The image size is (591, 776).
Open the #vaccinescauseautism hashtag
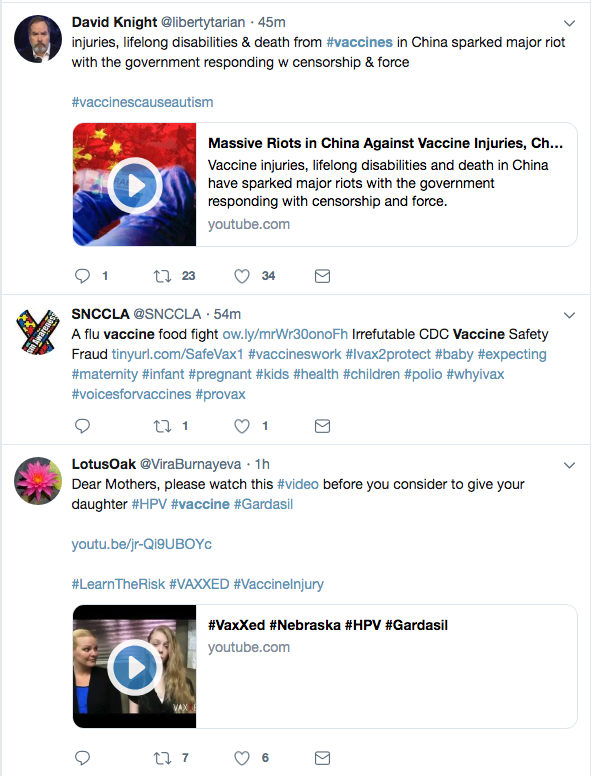click(143, 102)
